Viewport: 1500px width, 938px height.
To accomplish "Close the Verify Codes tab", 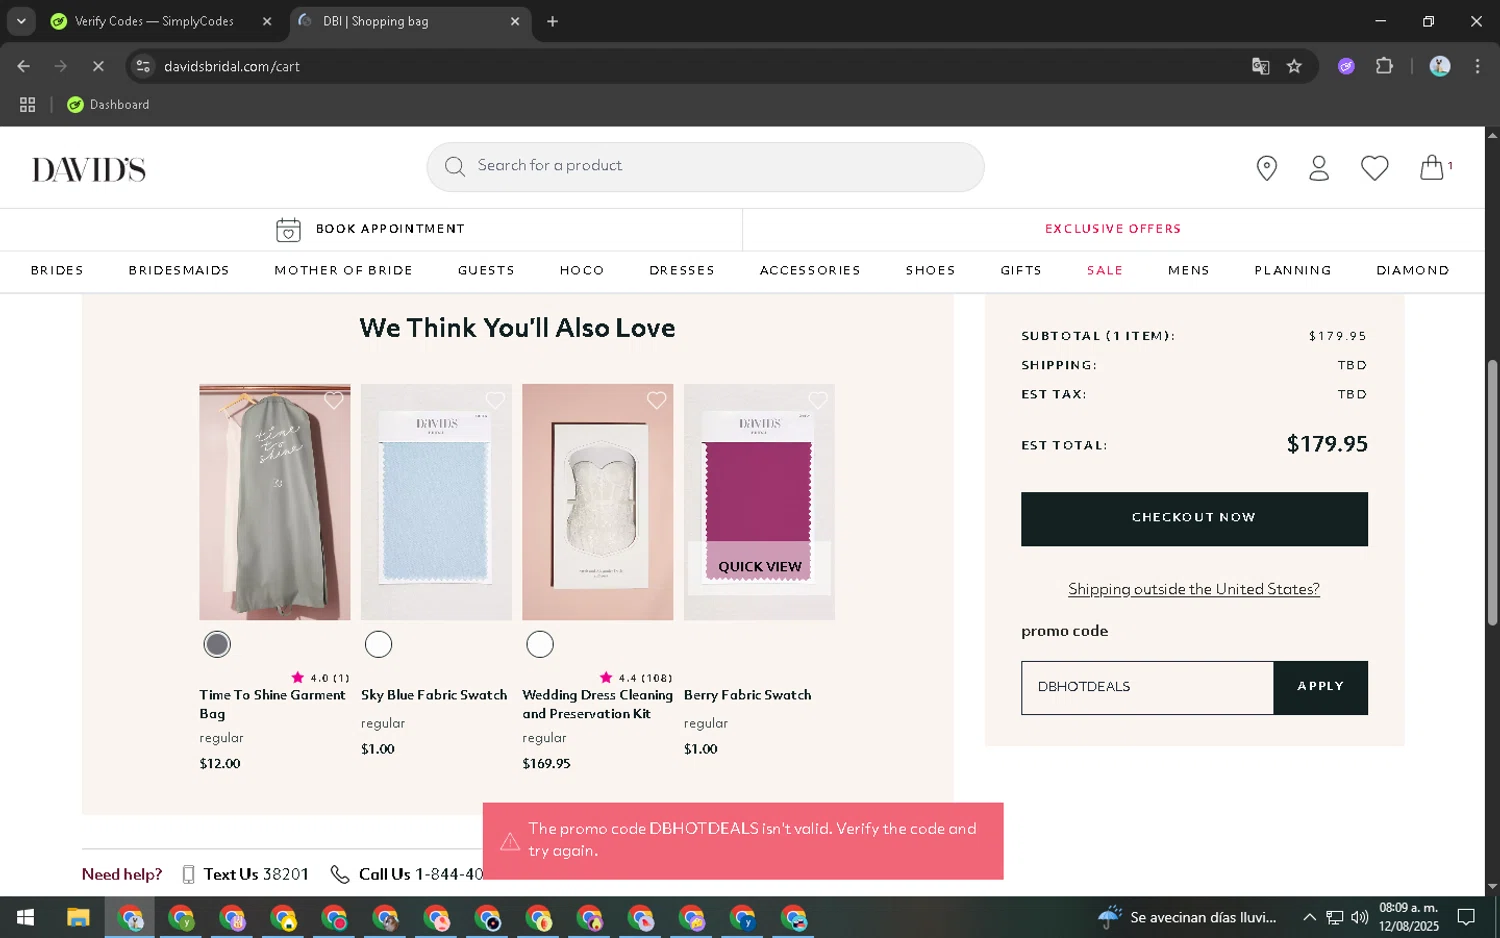I will tap(267, 21).
